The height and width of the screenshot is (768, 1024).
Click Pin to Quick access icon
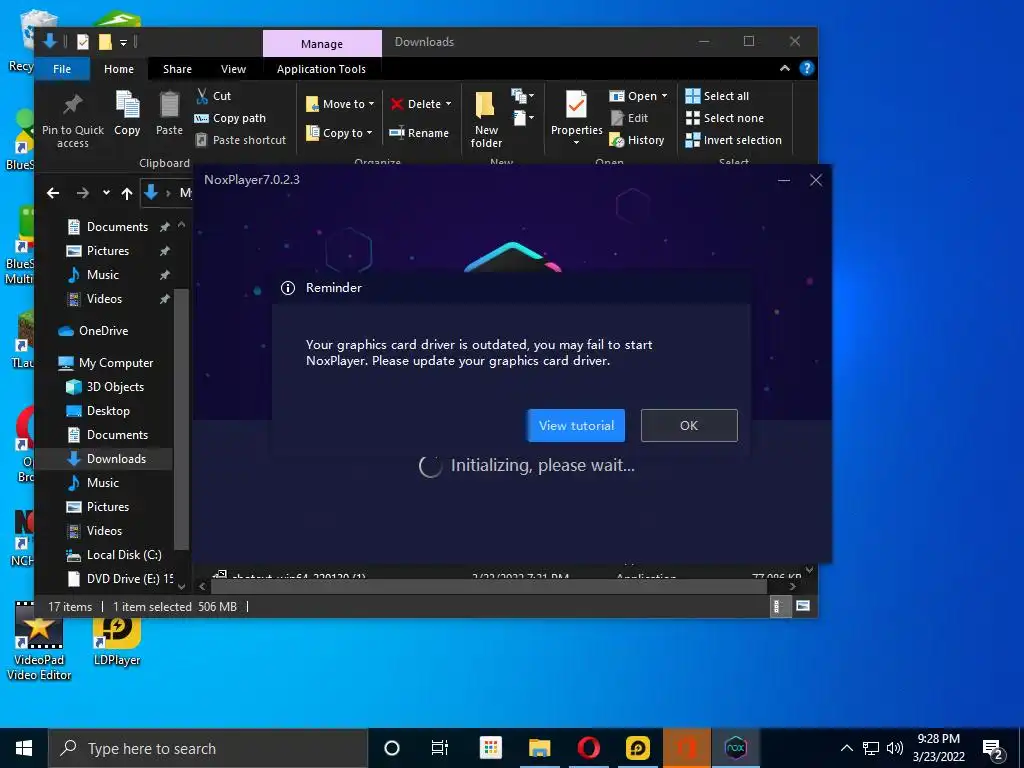tap(72, 105)
